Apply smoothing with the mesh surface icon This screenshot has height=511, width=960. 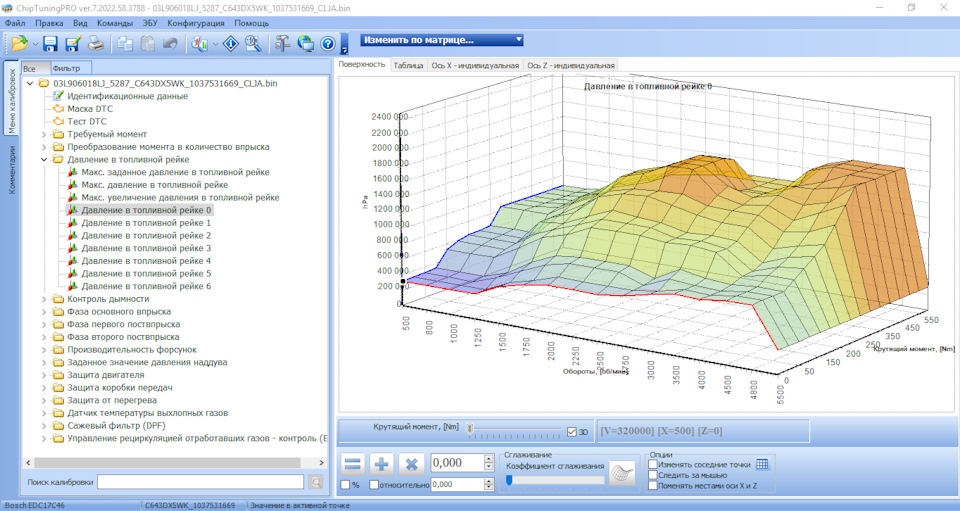click(622, 474)
